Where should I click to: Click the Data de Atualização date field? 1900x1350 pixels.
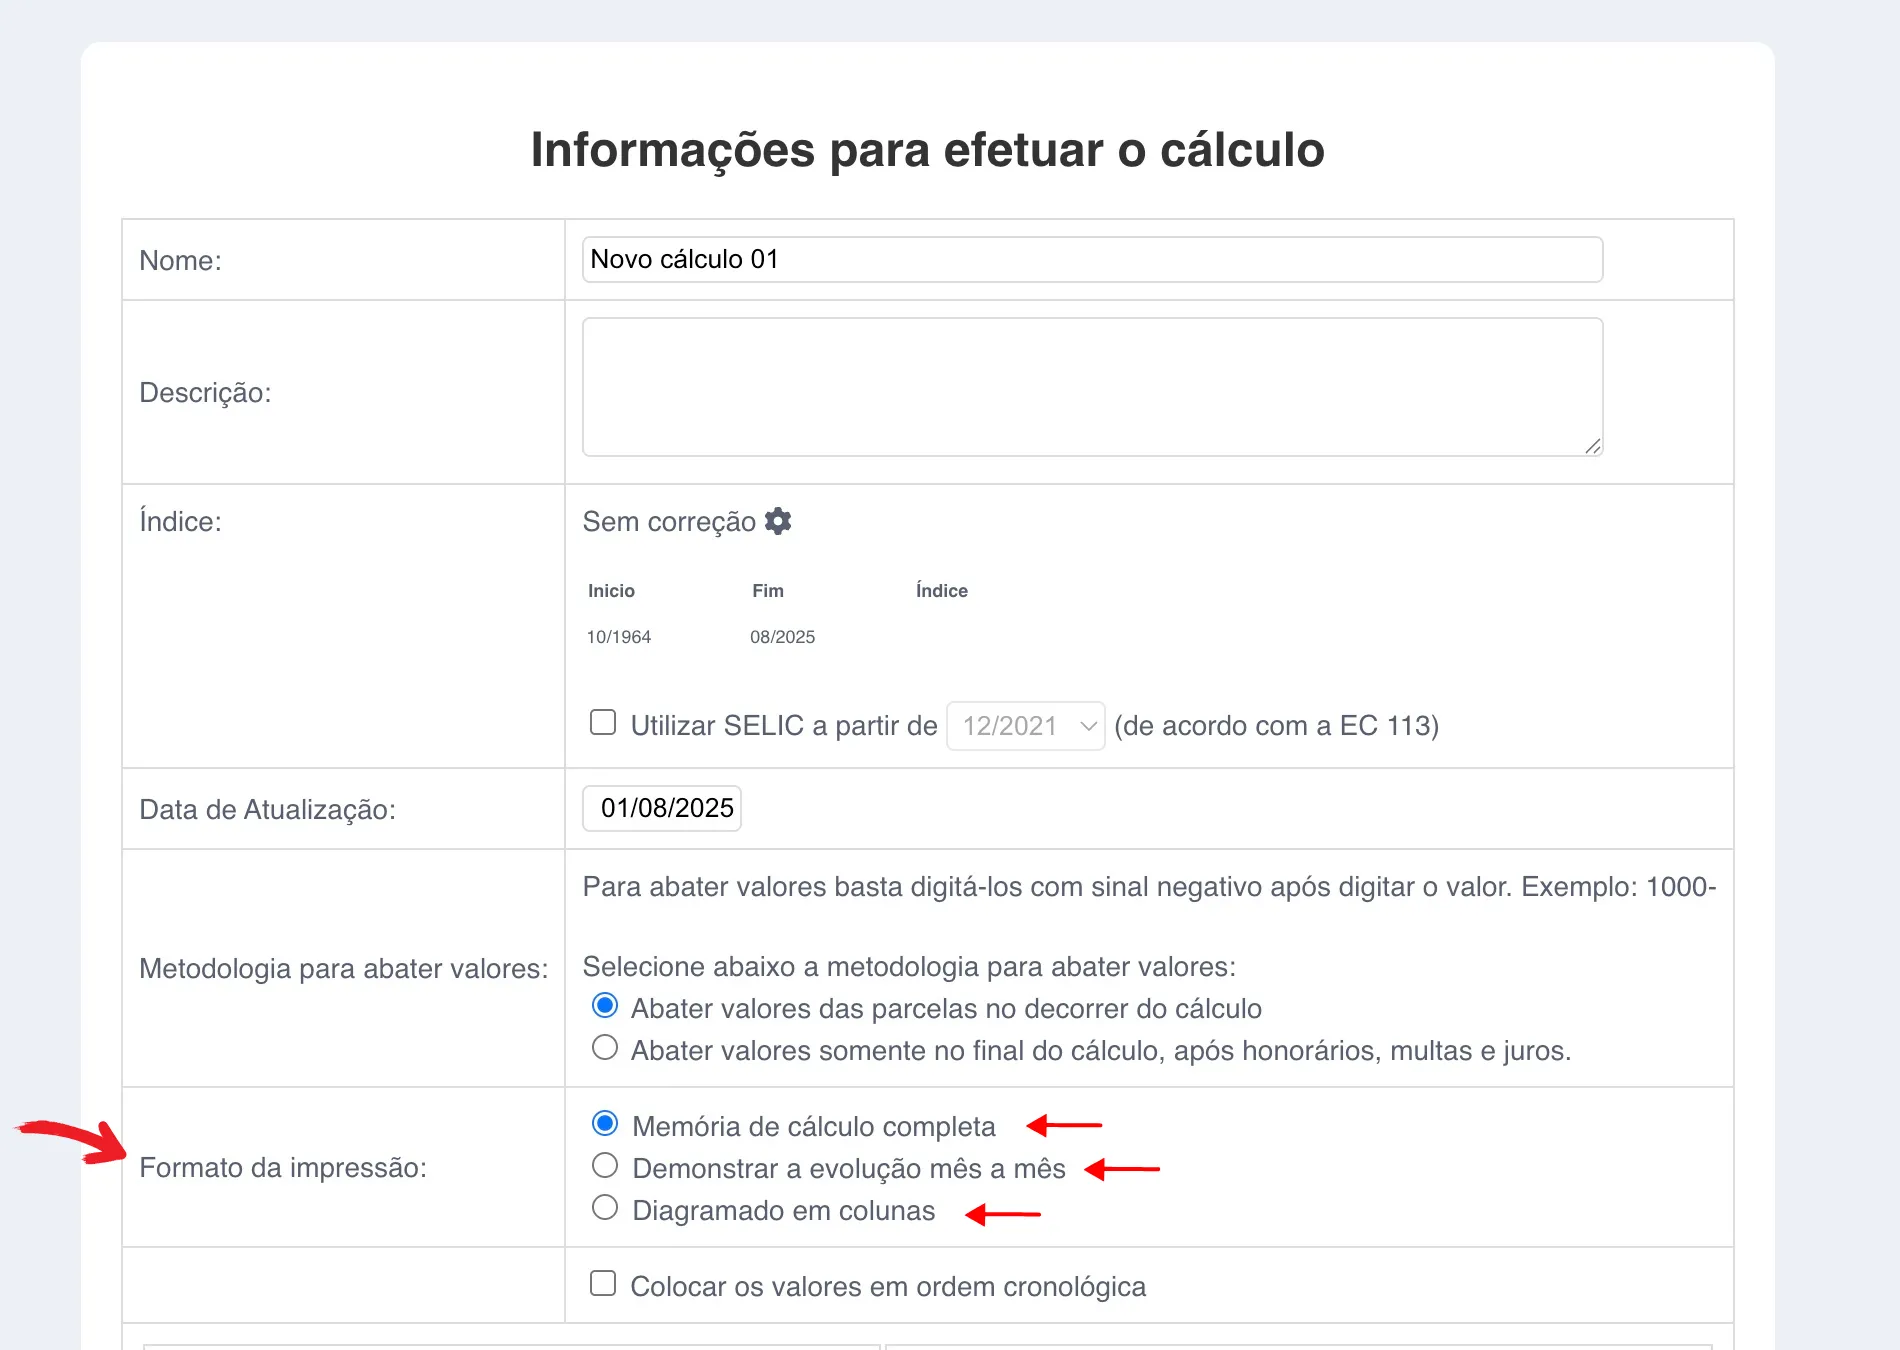tap(662, 808)
